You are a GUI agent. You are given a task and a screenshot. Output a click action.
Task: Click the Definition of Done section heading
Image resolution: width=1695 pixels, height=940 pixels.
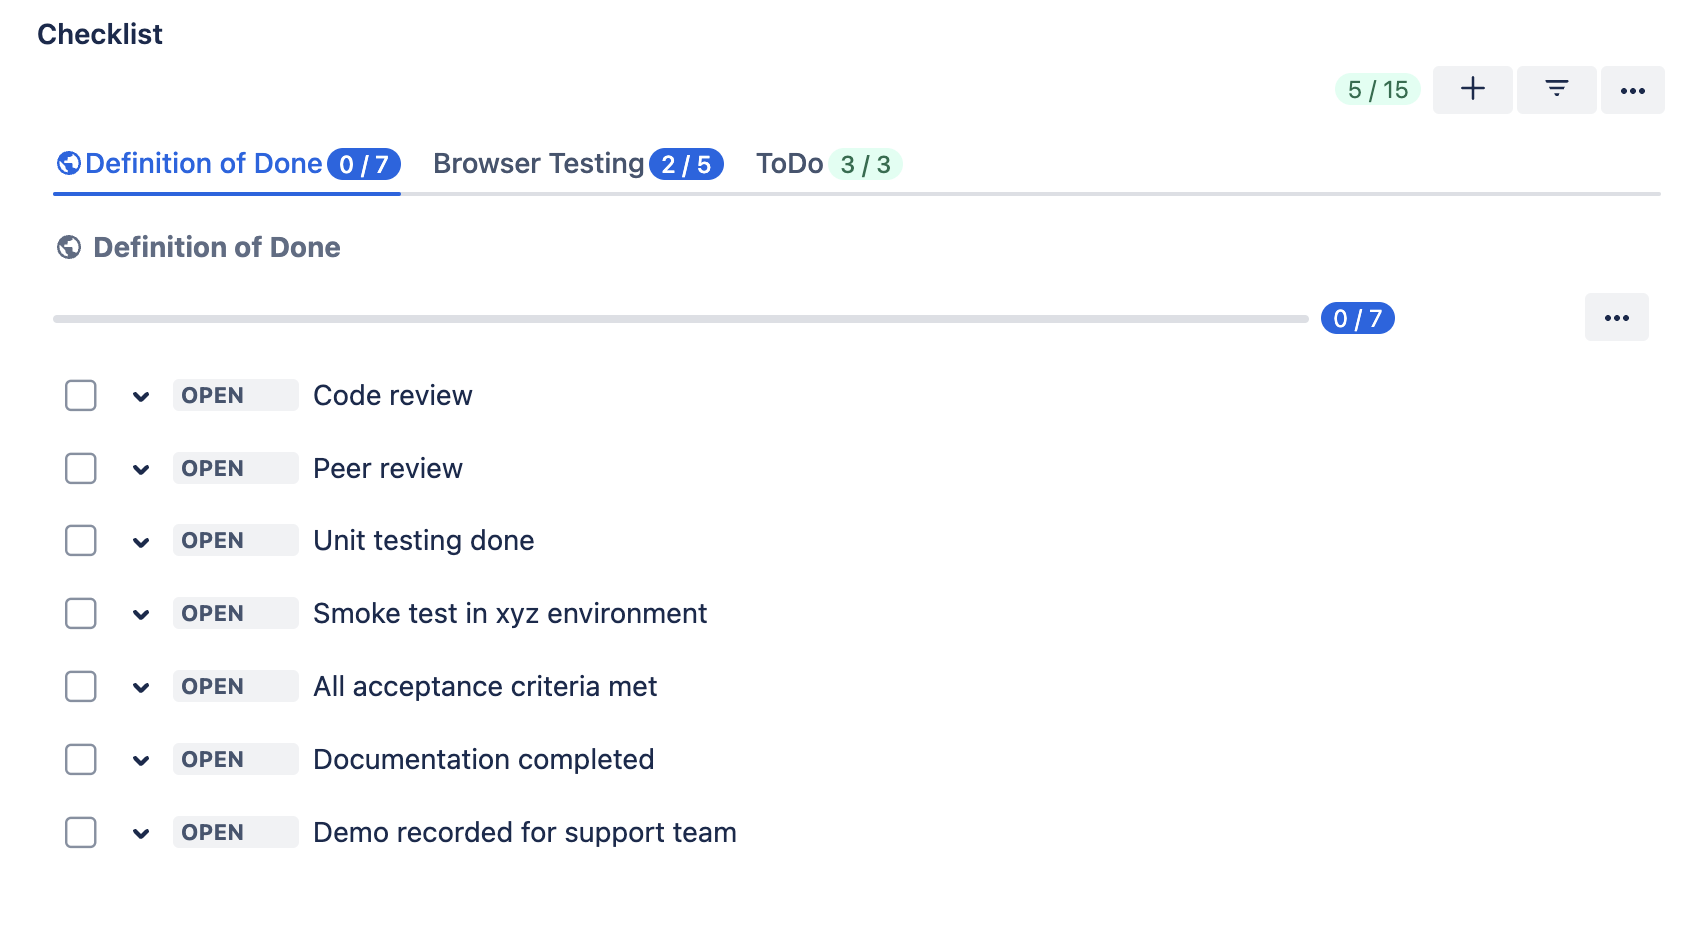217,247
